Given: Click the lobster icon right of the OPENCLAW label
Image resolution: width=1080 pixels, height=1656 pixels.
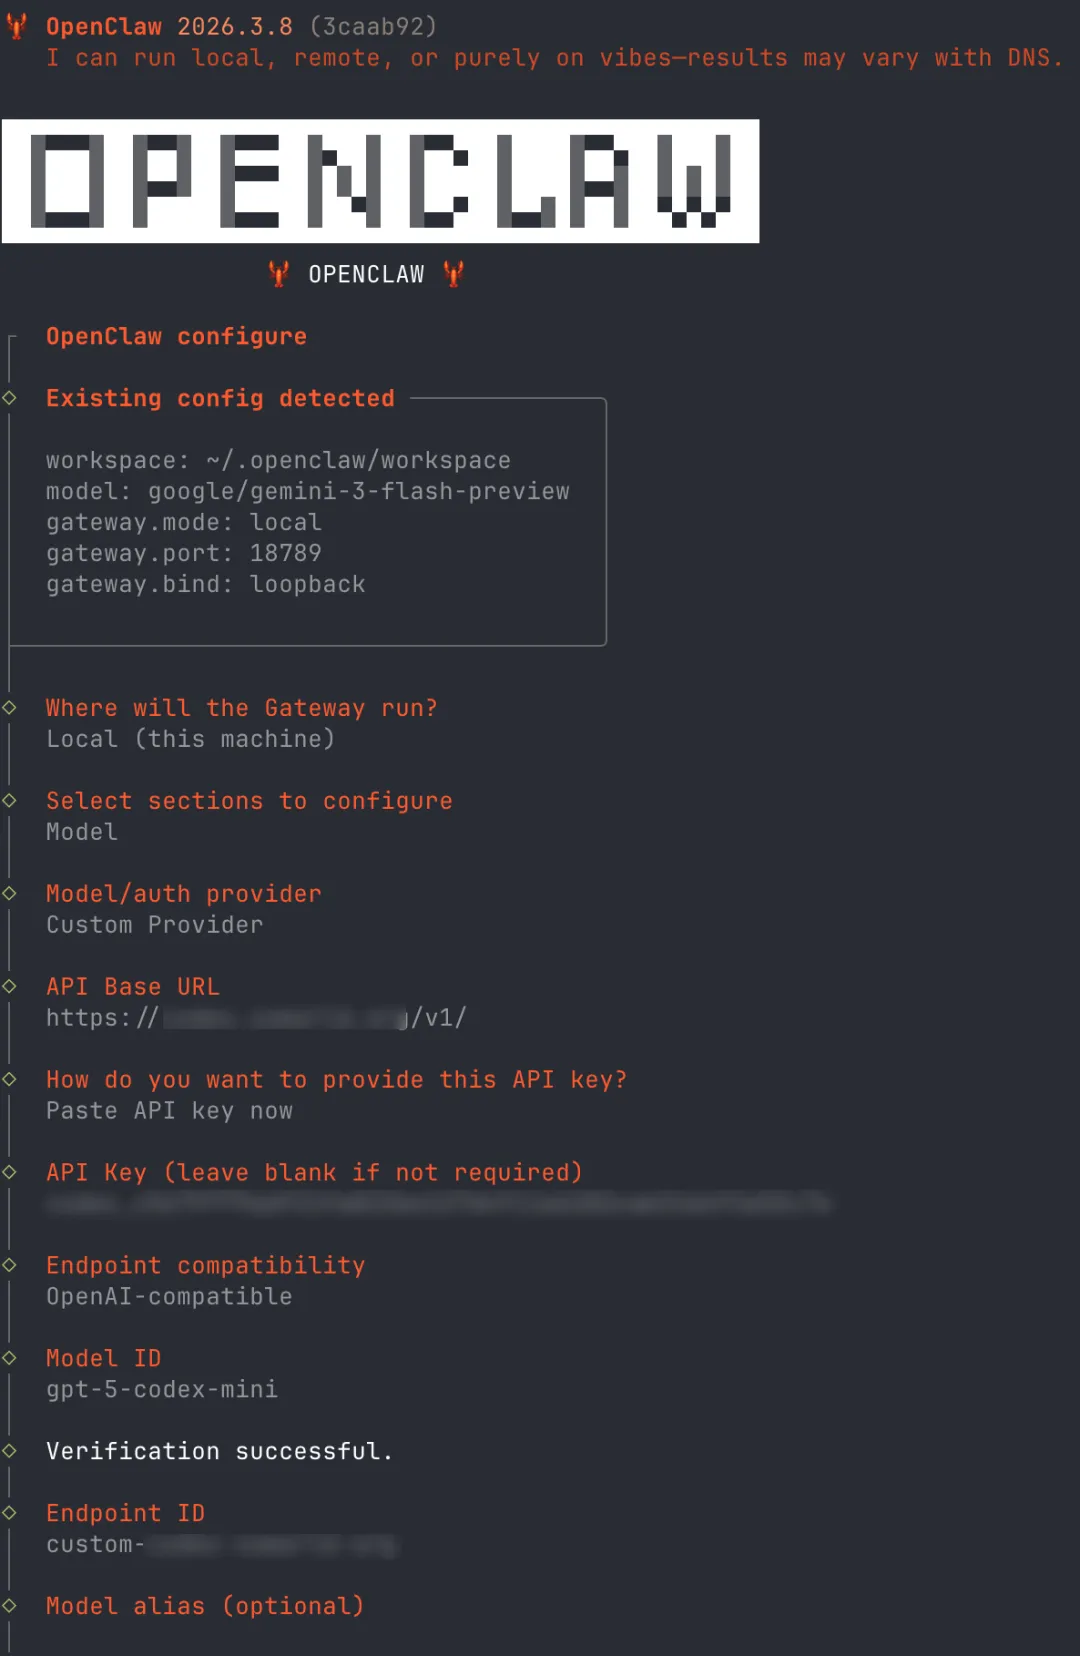Looking at the screenshot, I should (x=453, y=273).
